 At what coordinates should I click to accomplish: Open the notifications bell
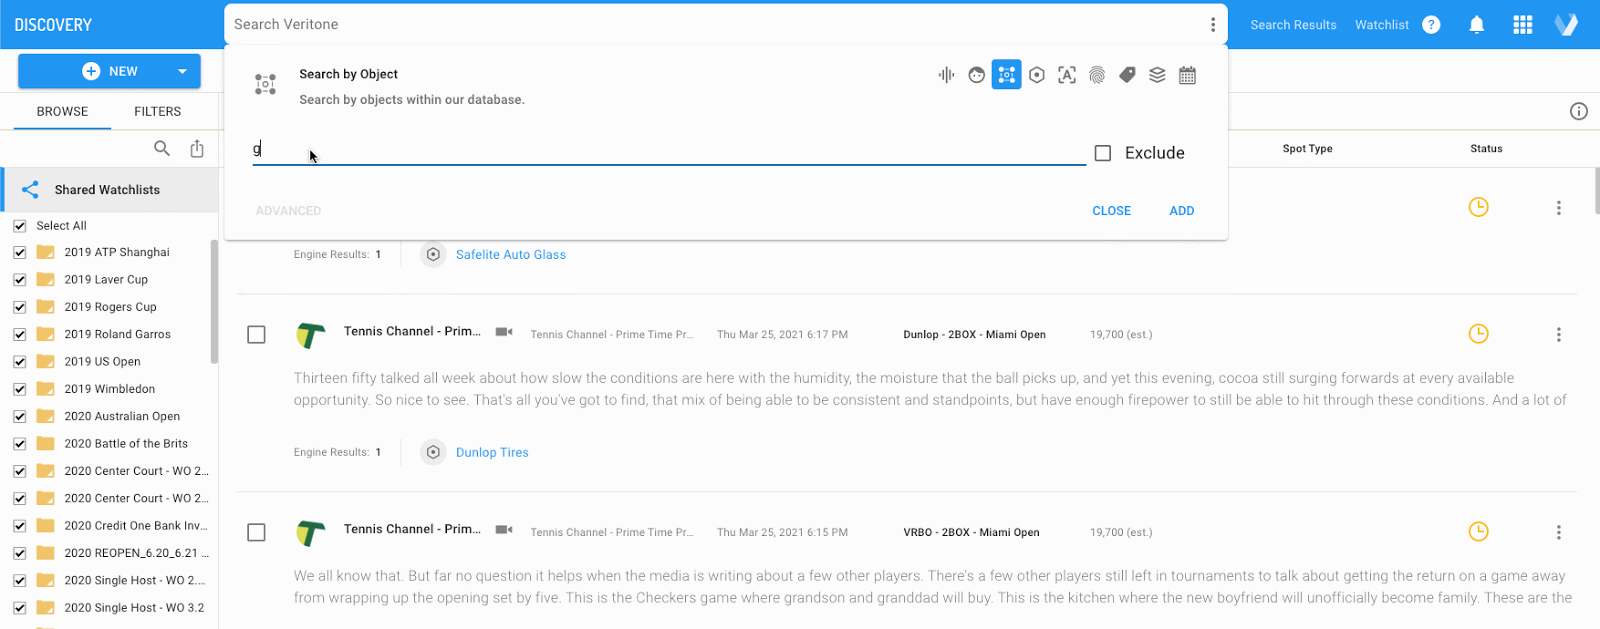(x=1477, y=25)
